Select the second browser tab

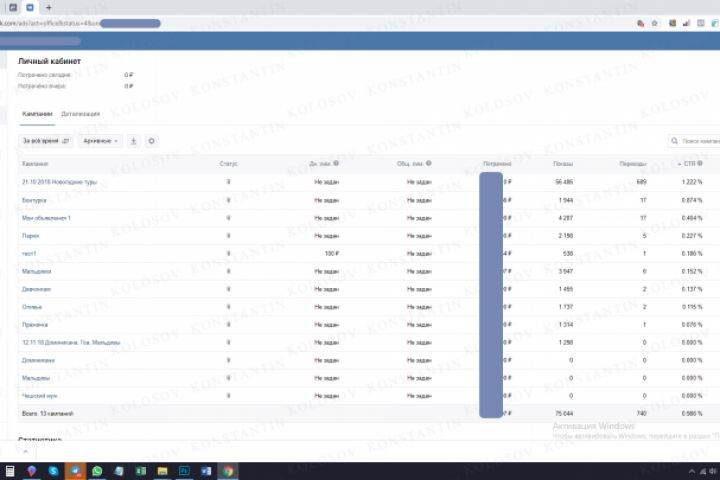point(30,7)
